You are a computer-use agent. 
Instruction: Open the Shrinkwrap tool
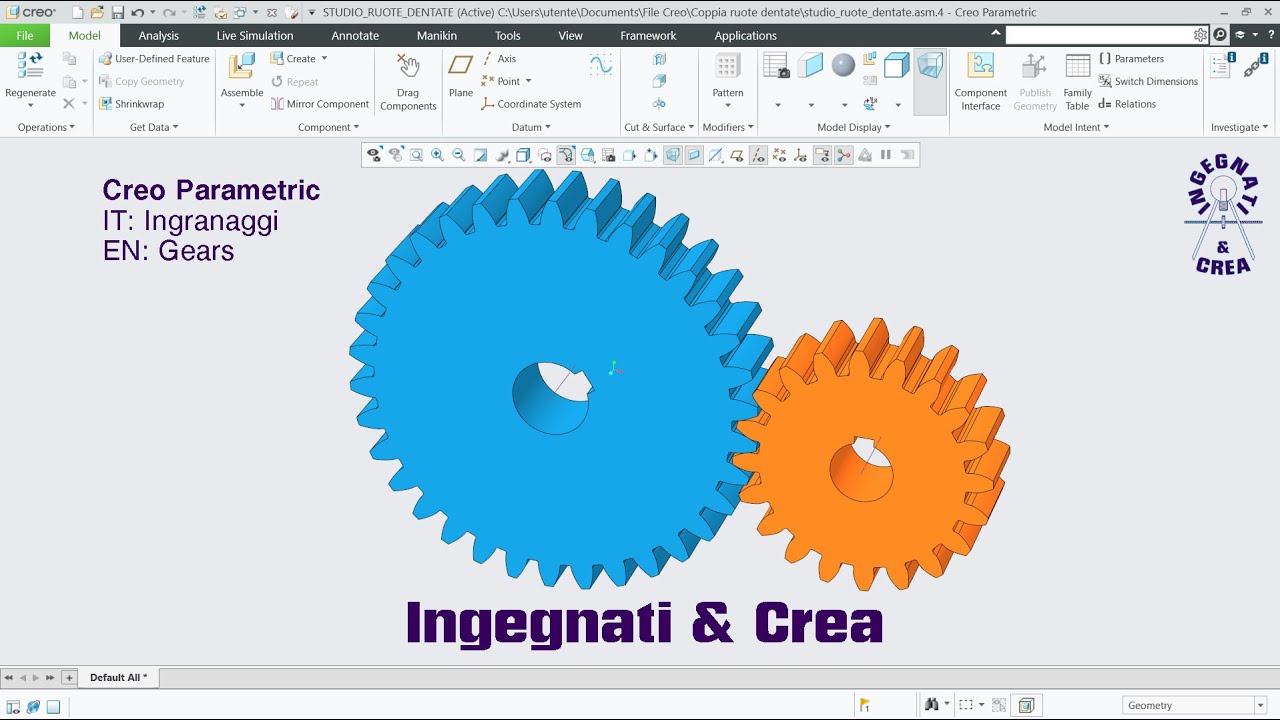click(x=131, y=104)
